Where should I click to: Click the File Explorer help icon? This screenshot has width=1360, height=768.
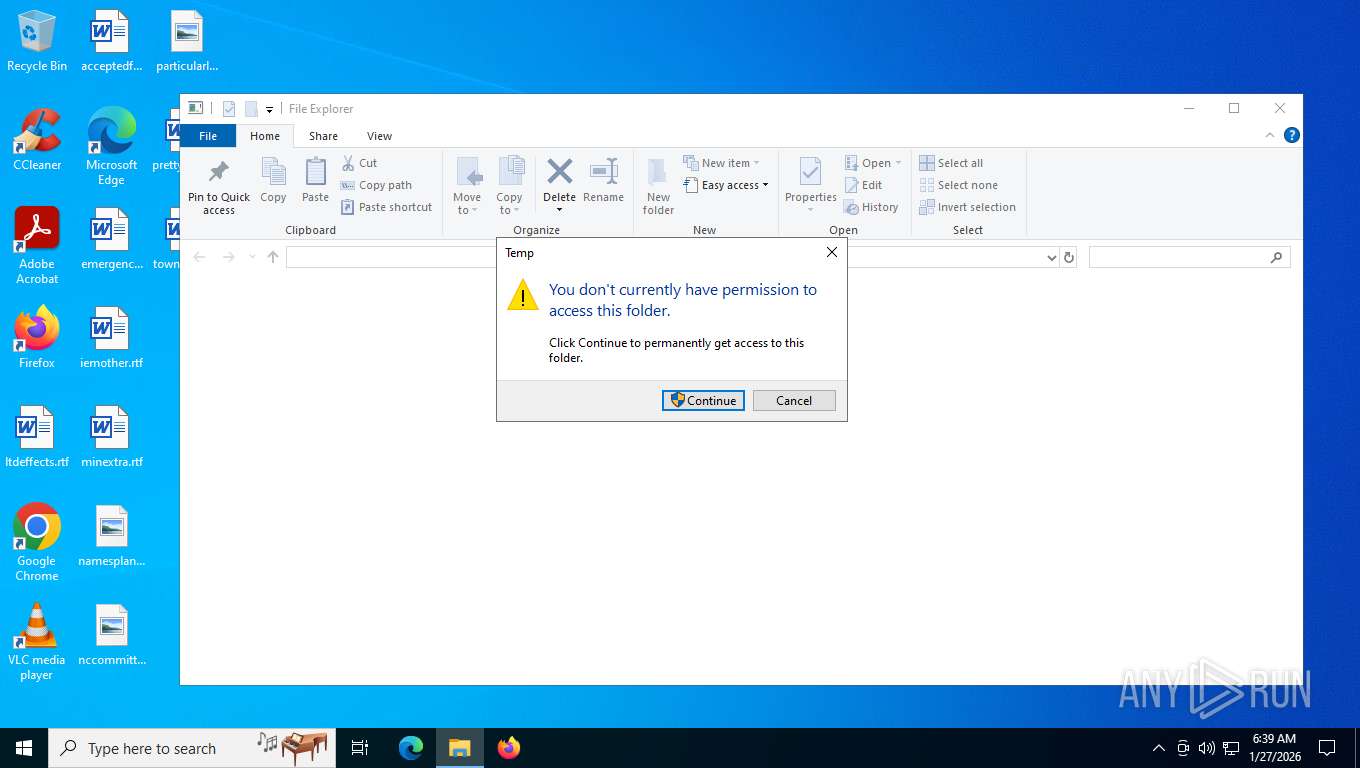click(1291, 135)
